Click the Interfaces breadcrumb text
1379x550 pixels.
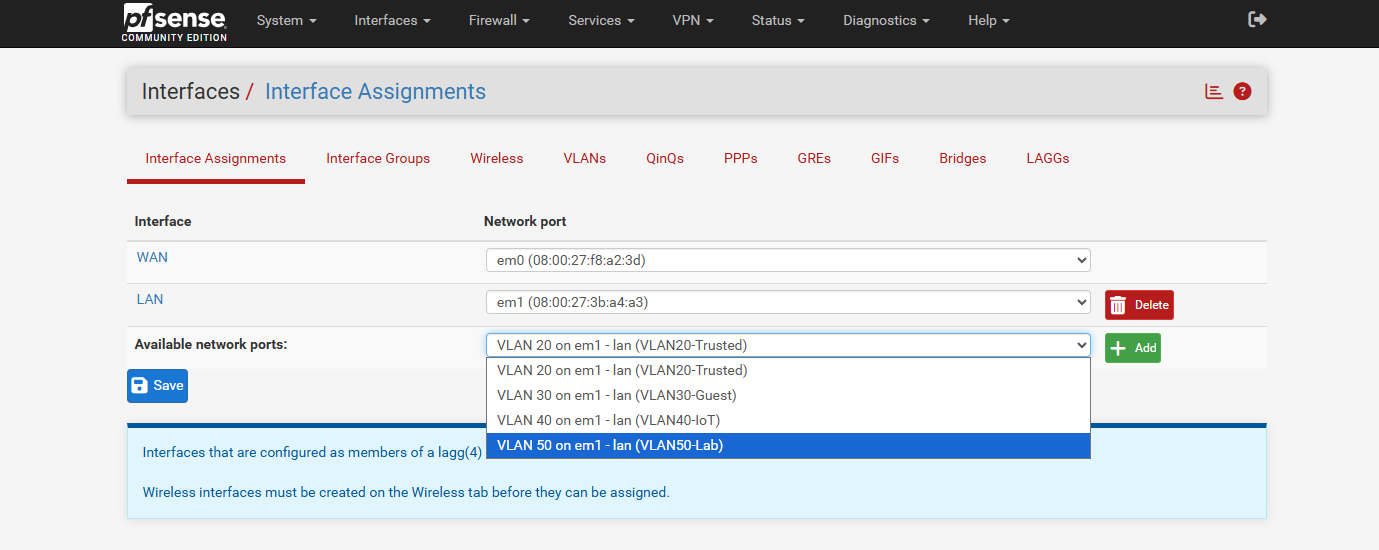click(x=190, y=91)
